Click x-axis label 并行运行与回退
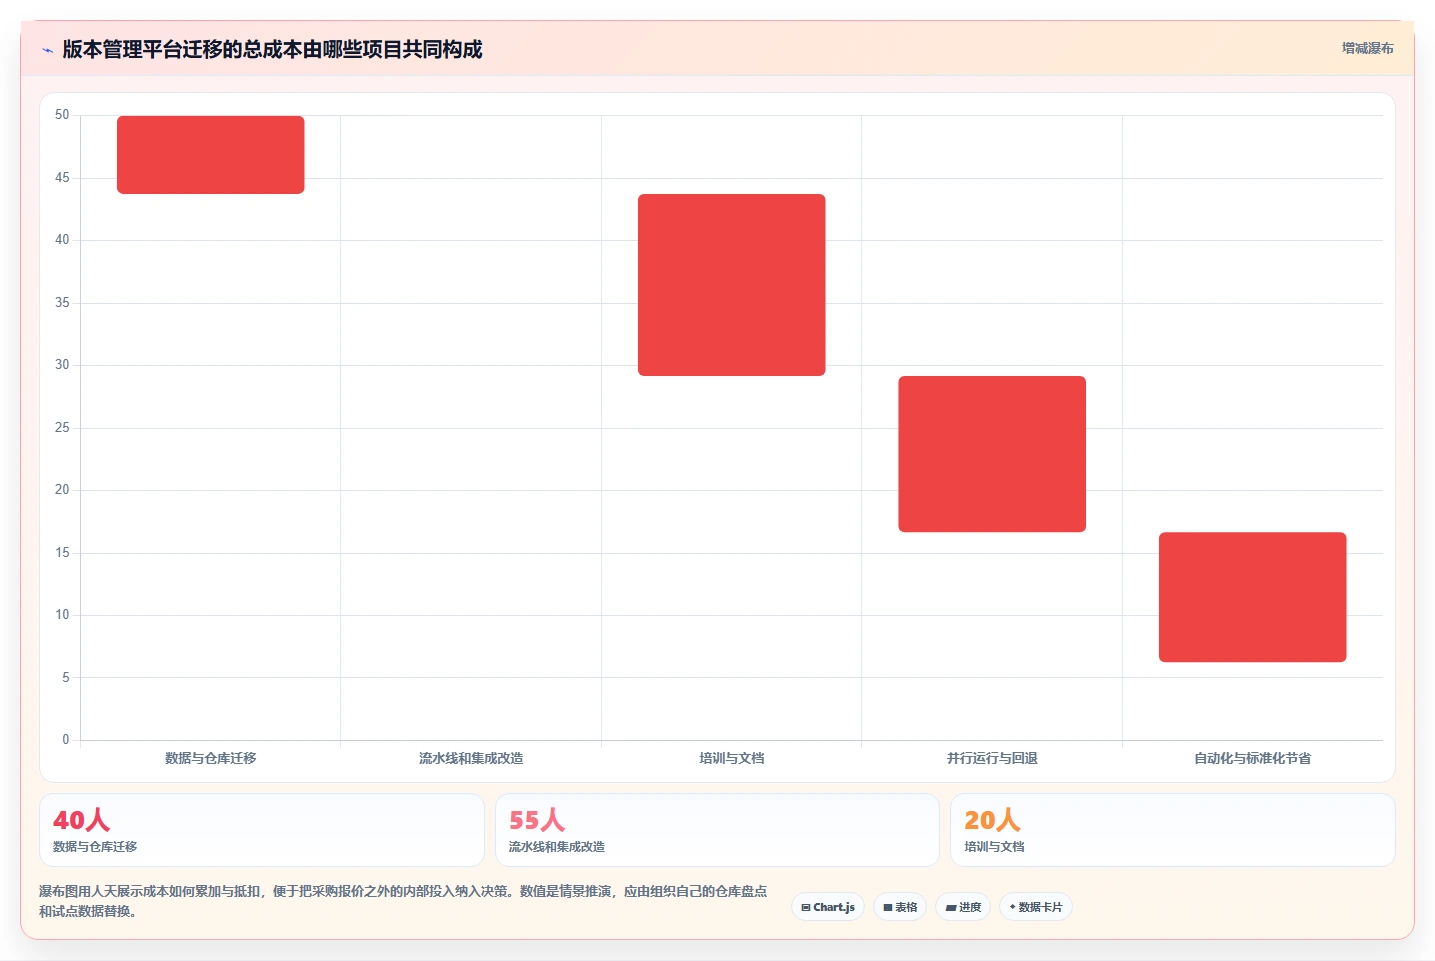 pyautogui.click(x=992, y=758)
